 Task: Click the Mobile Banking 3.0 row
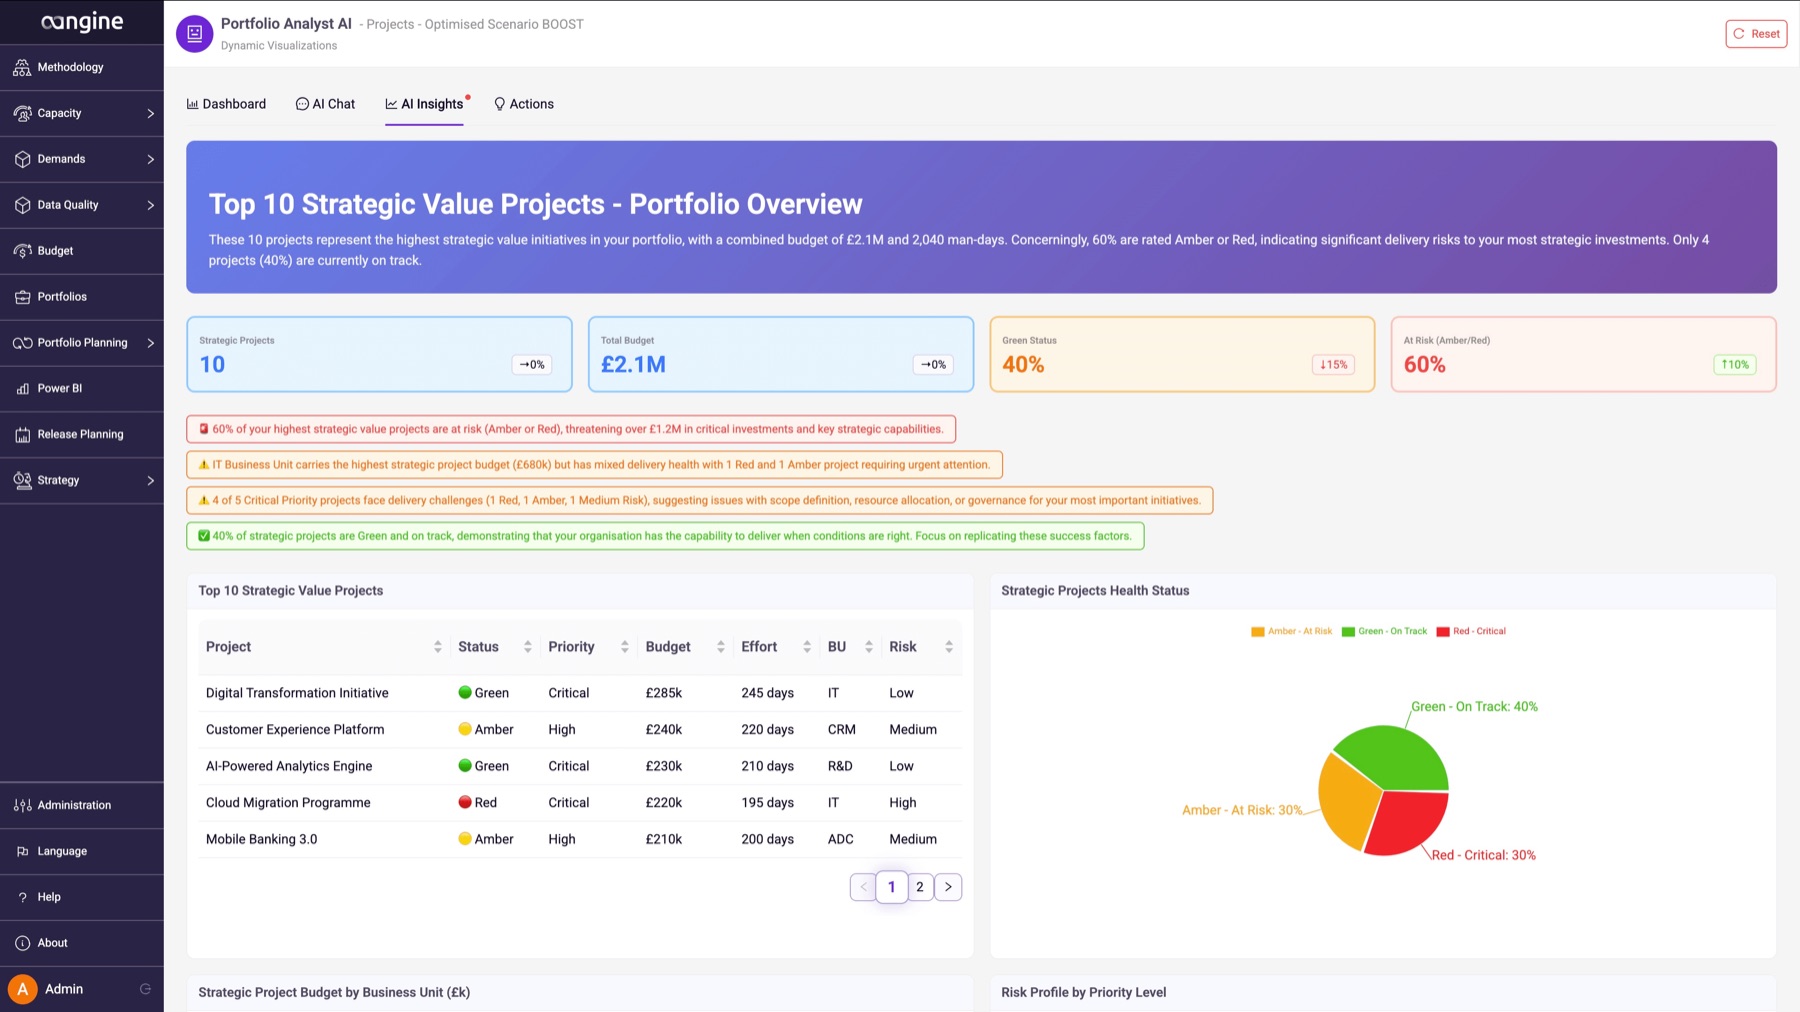point(580,840)
